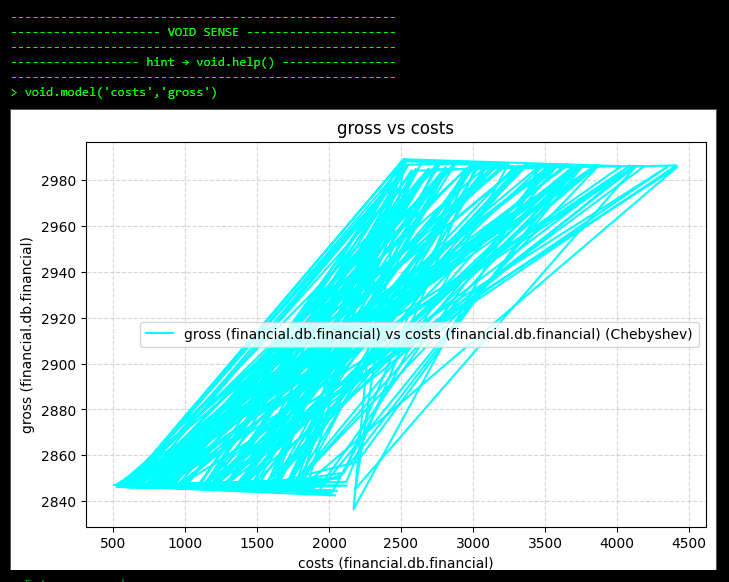
Task: Click the cyan line sample in the legend
Action: pos(160,335)
